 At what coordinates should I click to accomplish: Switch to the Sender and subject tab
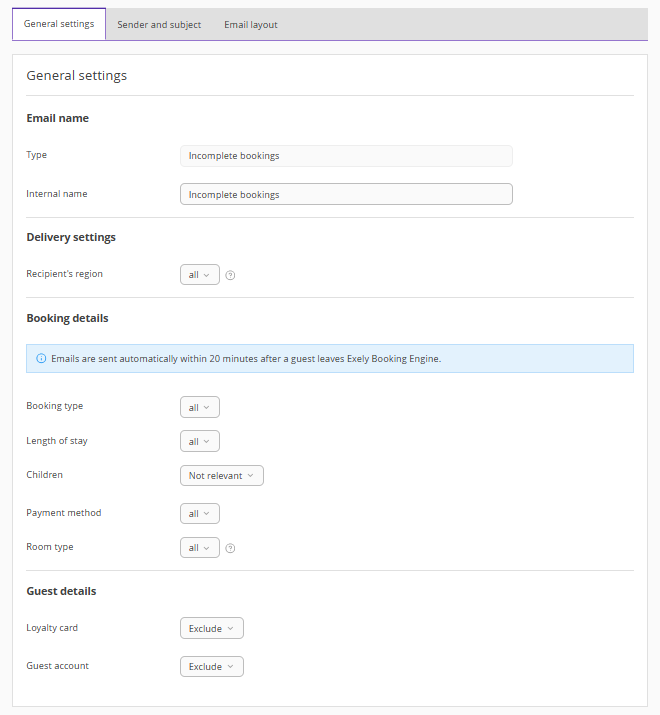tap(159, 25)
